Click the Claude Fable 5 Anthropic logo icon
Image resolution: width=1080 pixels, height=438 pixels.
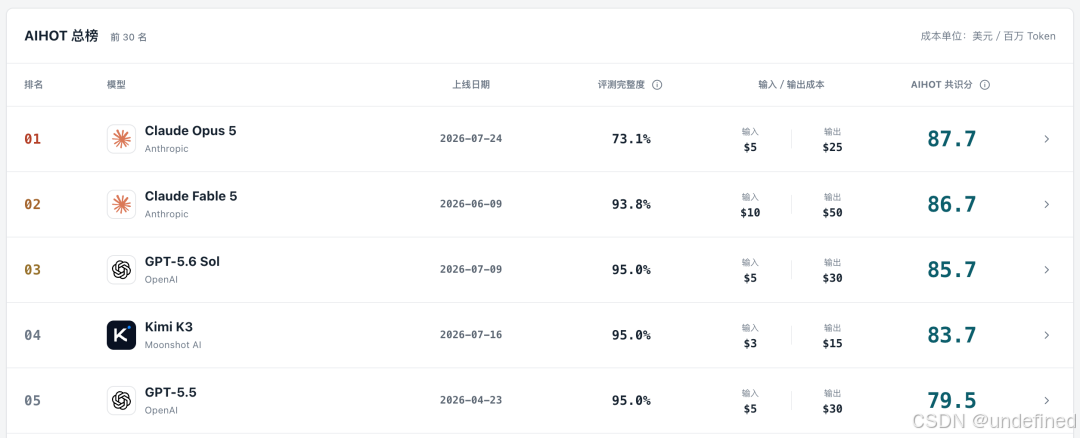pyautogui.click(x=121, y=205)
